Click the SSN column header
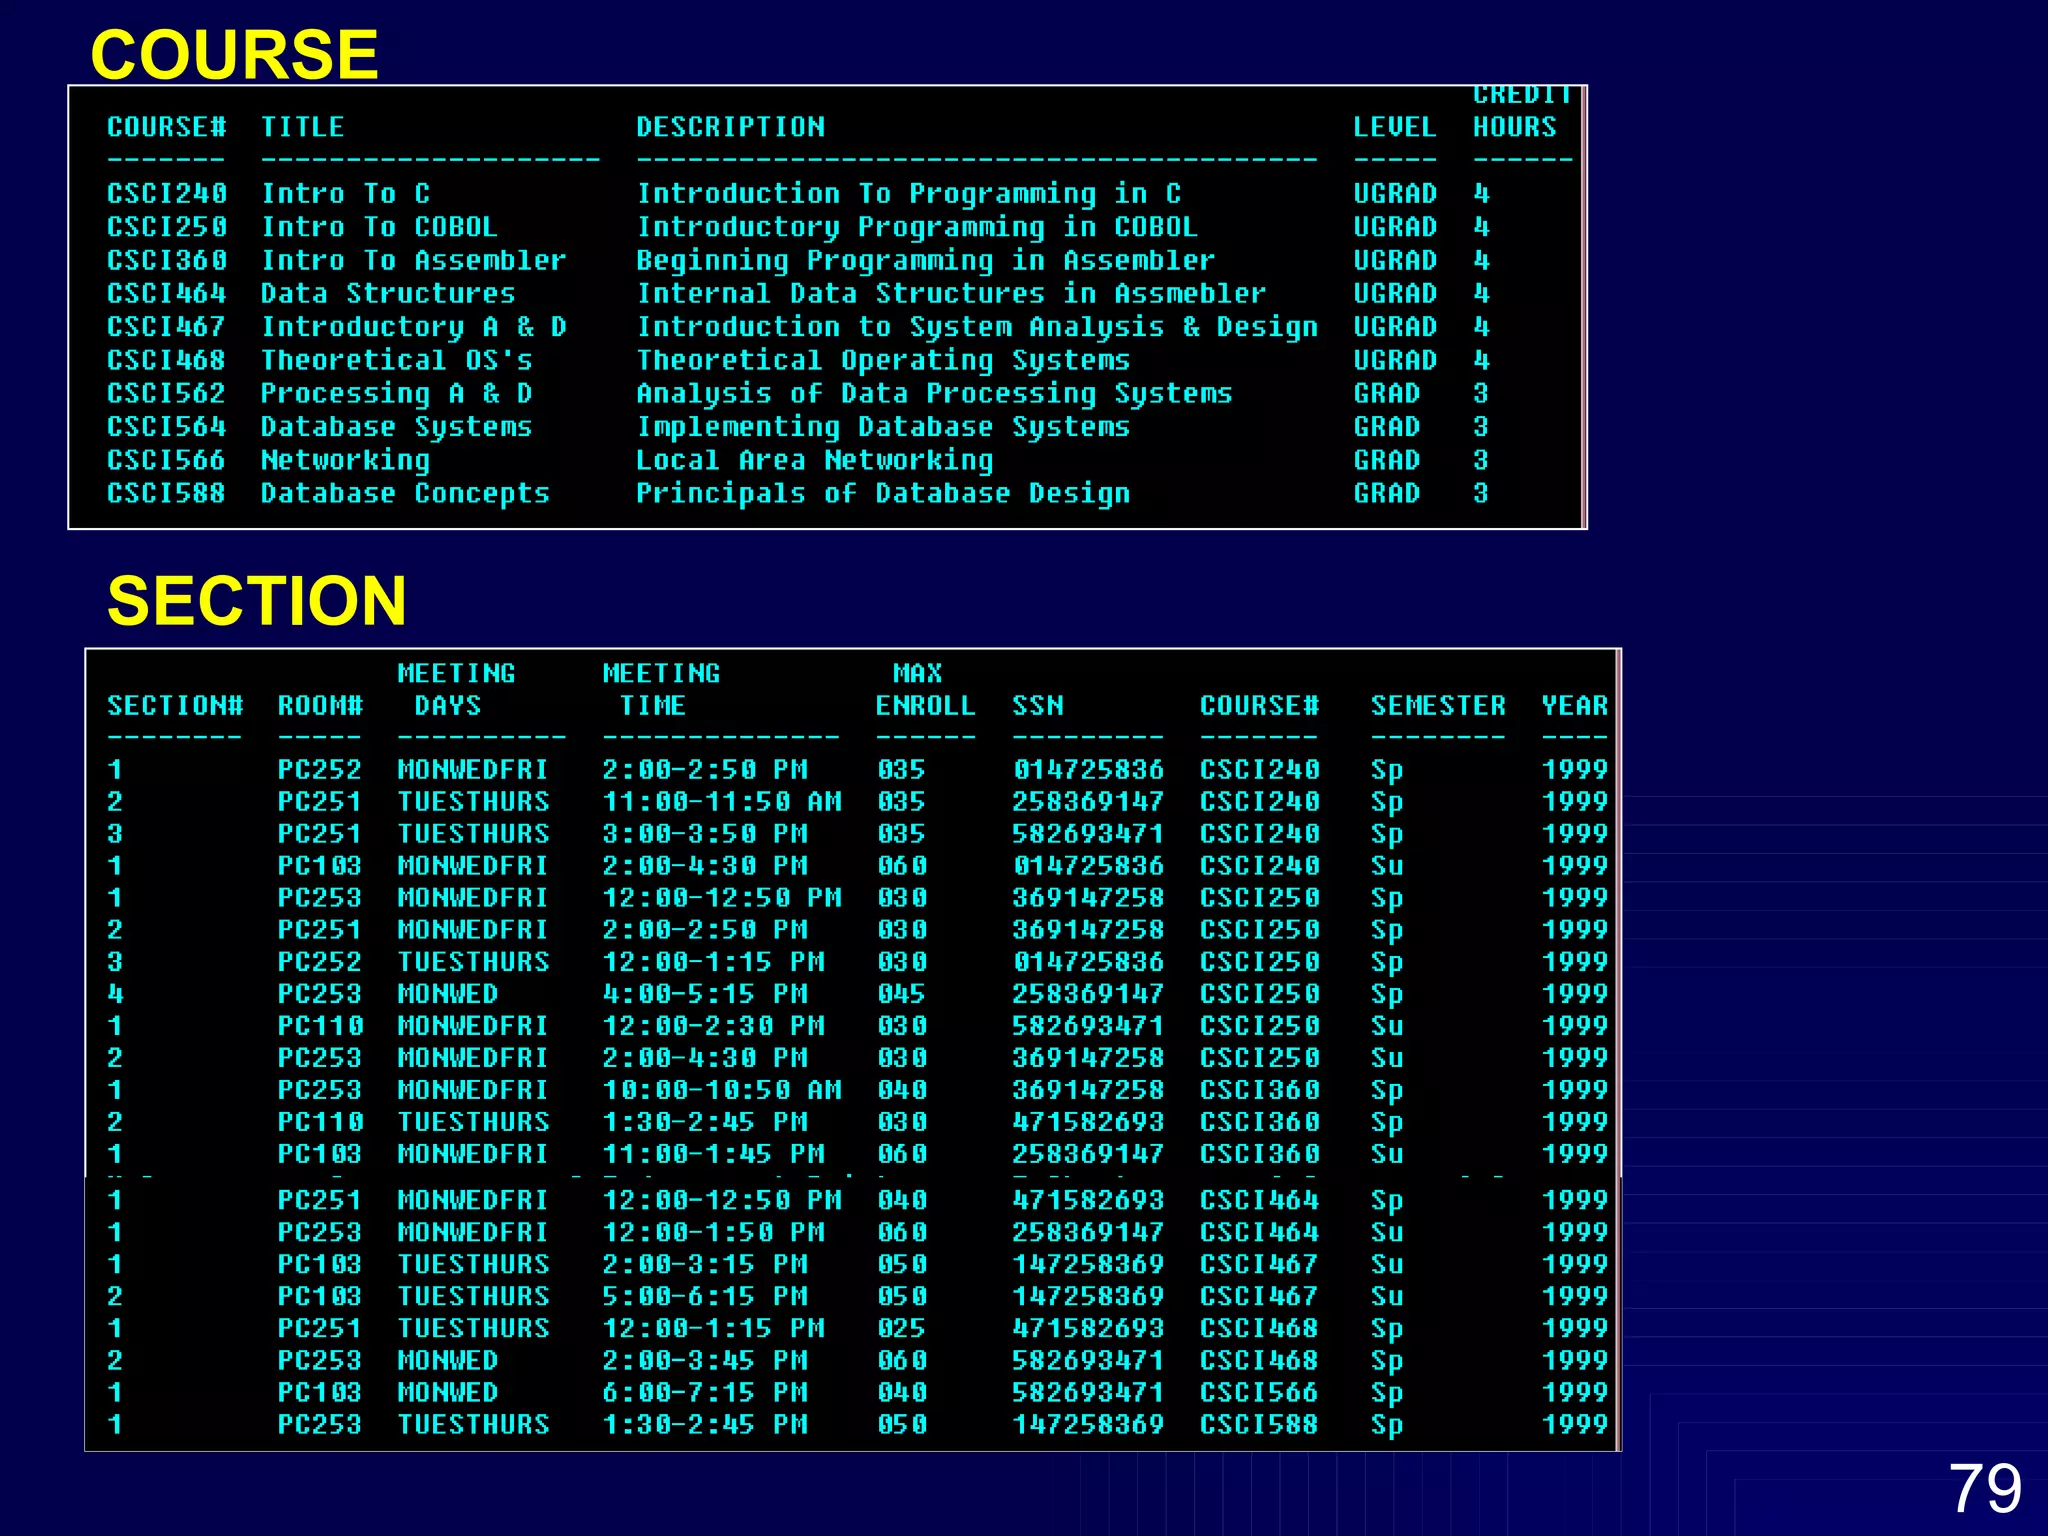Image resolution: width=2048 pixels, height=1536 pixels. (x=1037, y=706)
